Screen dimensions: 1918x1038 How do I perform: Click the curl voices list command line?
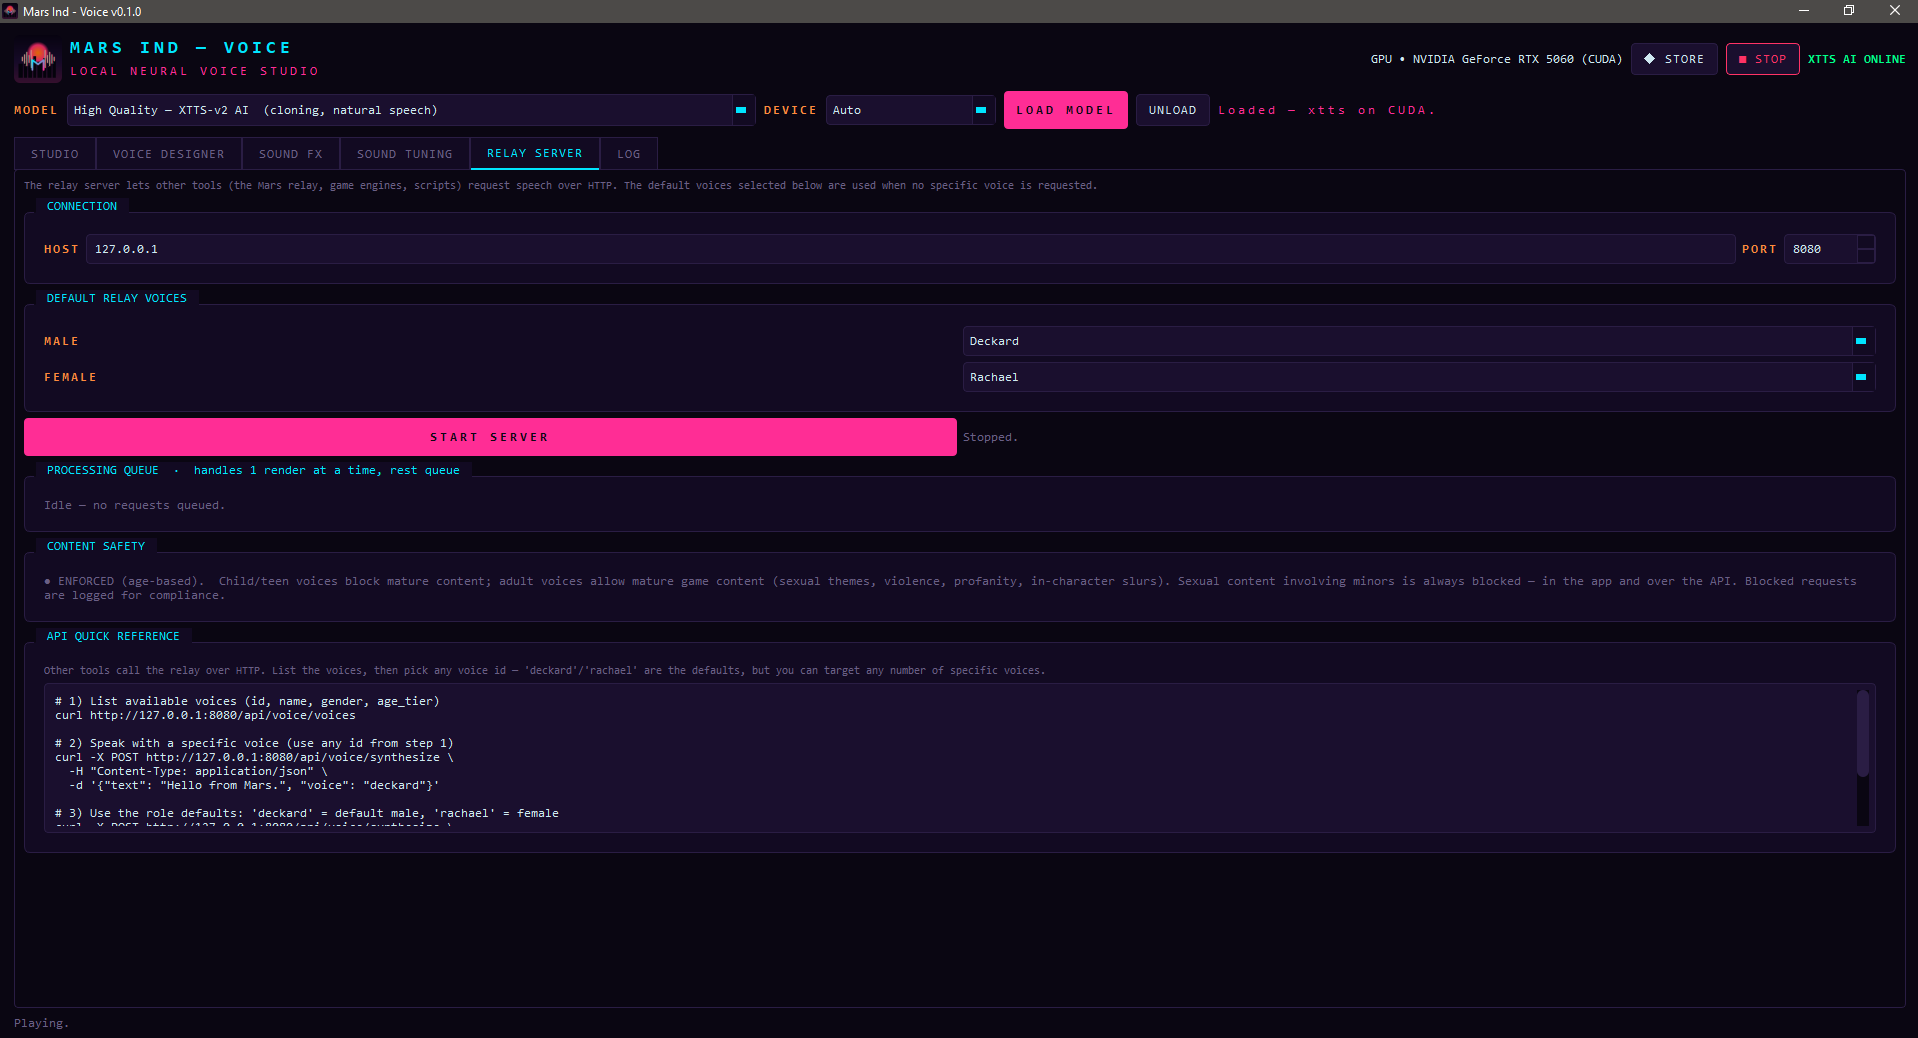click(205, 715)
